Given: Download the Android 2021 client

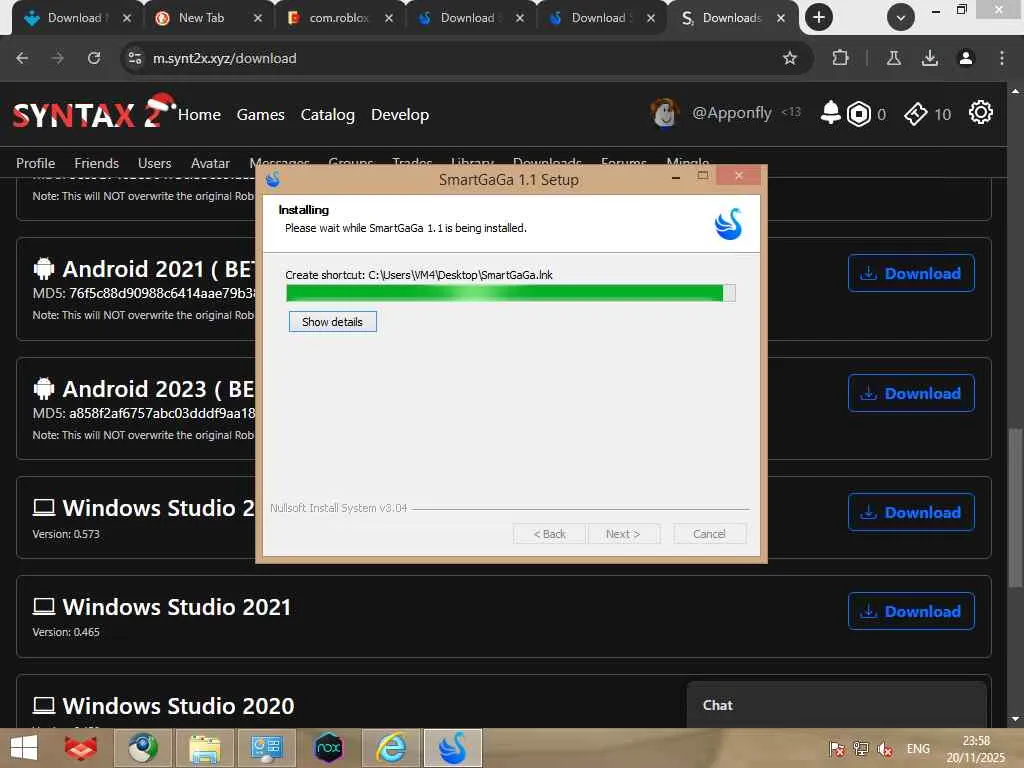Looking at the screenshot, I should pyautogui.click(x=911, y=273).
